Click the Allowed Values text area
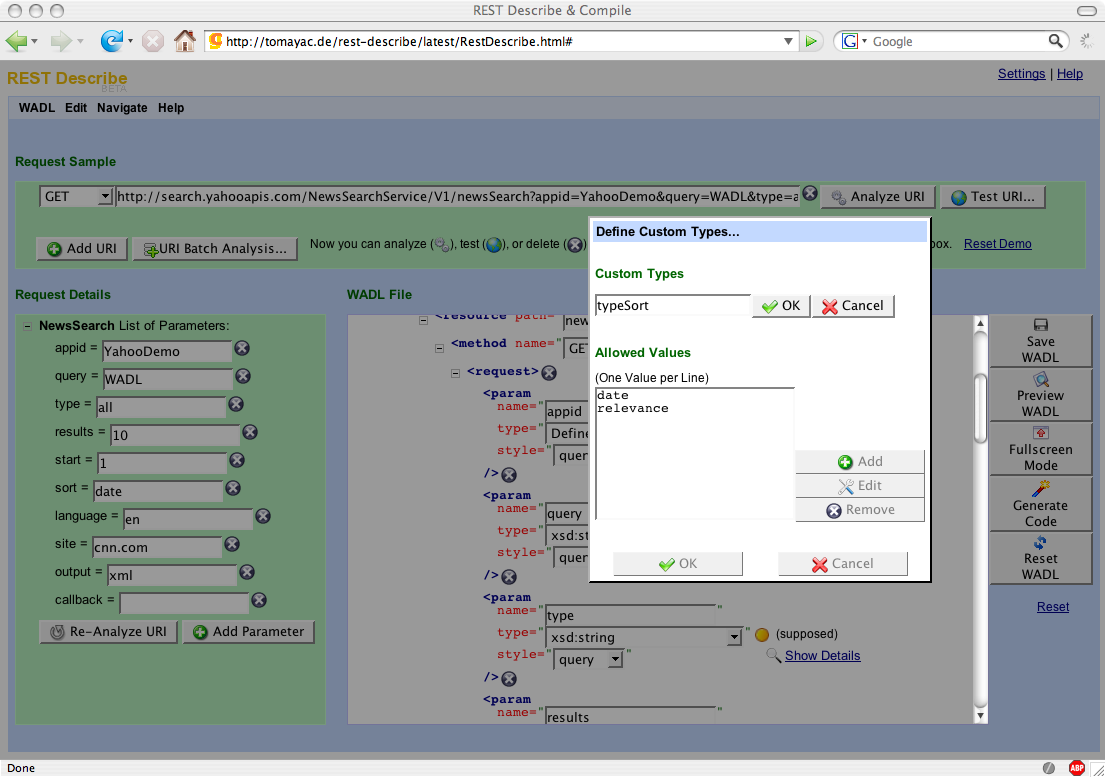Viewport: 1105px width, 777px height. click(694, 454)
